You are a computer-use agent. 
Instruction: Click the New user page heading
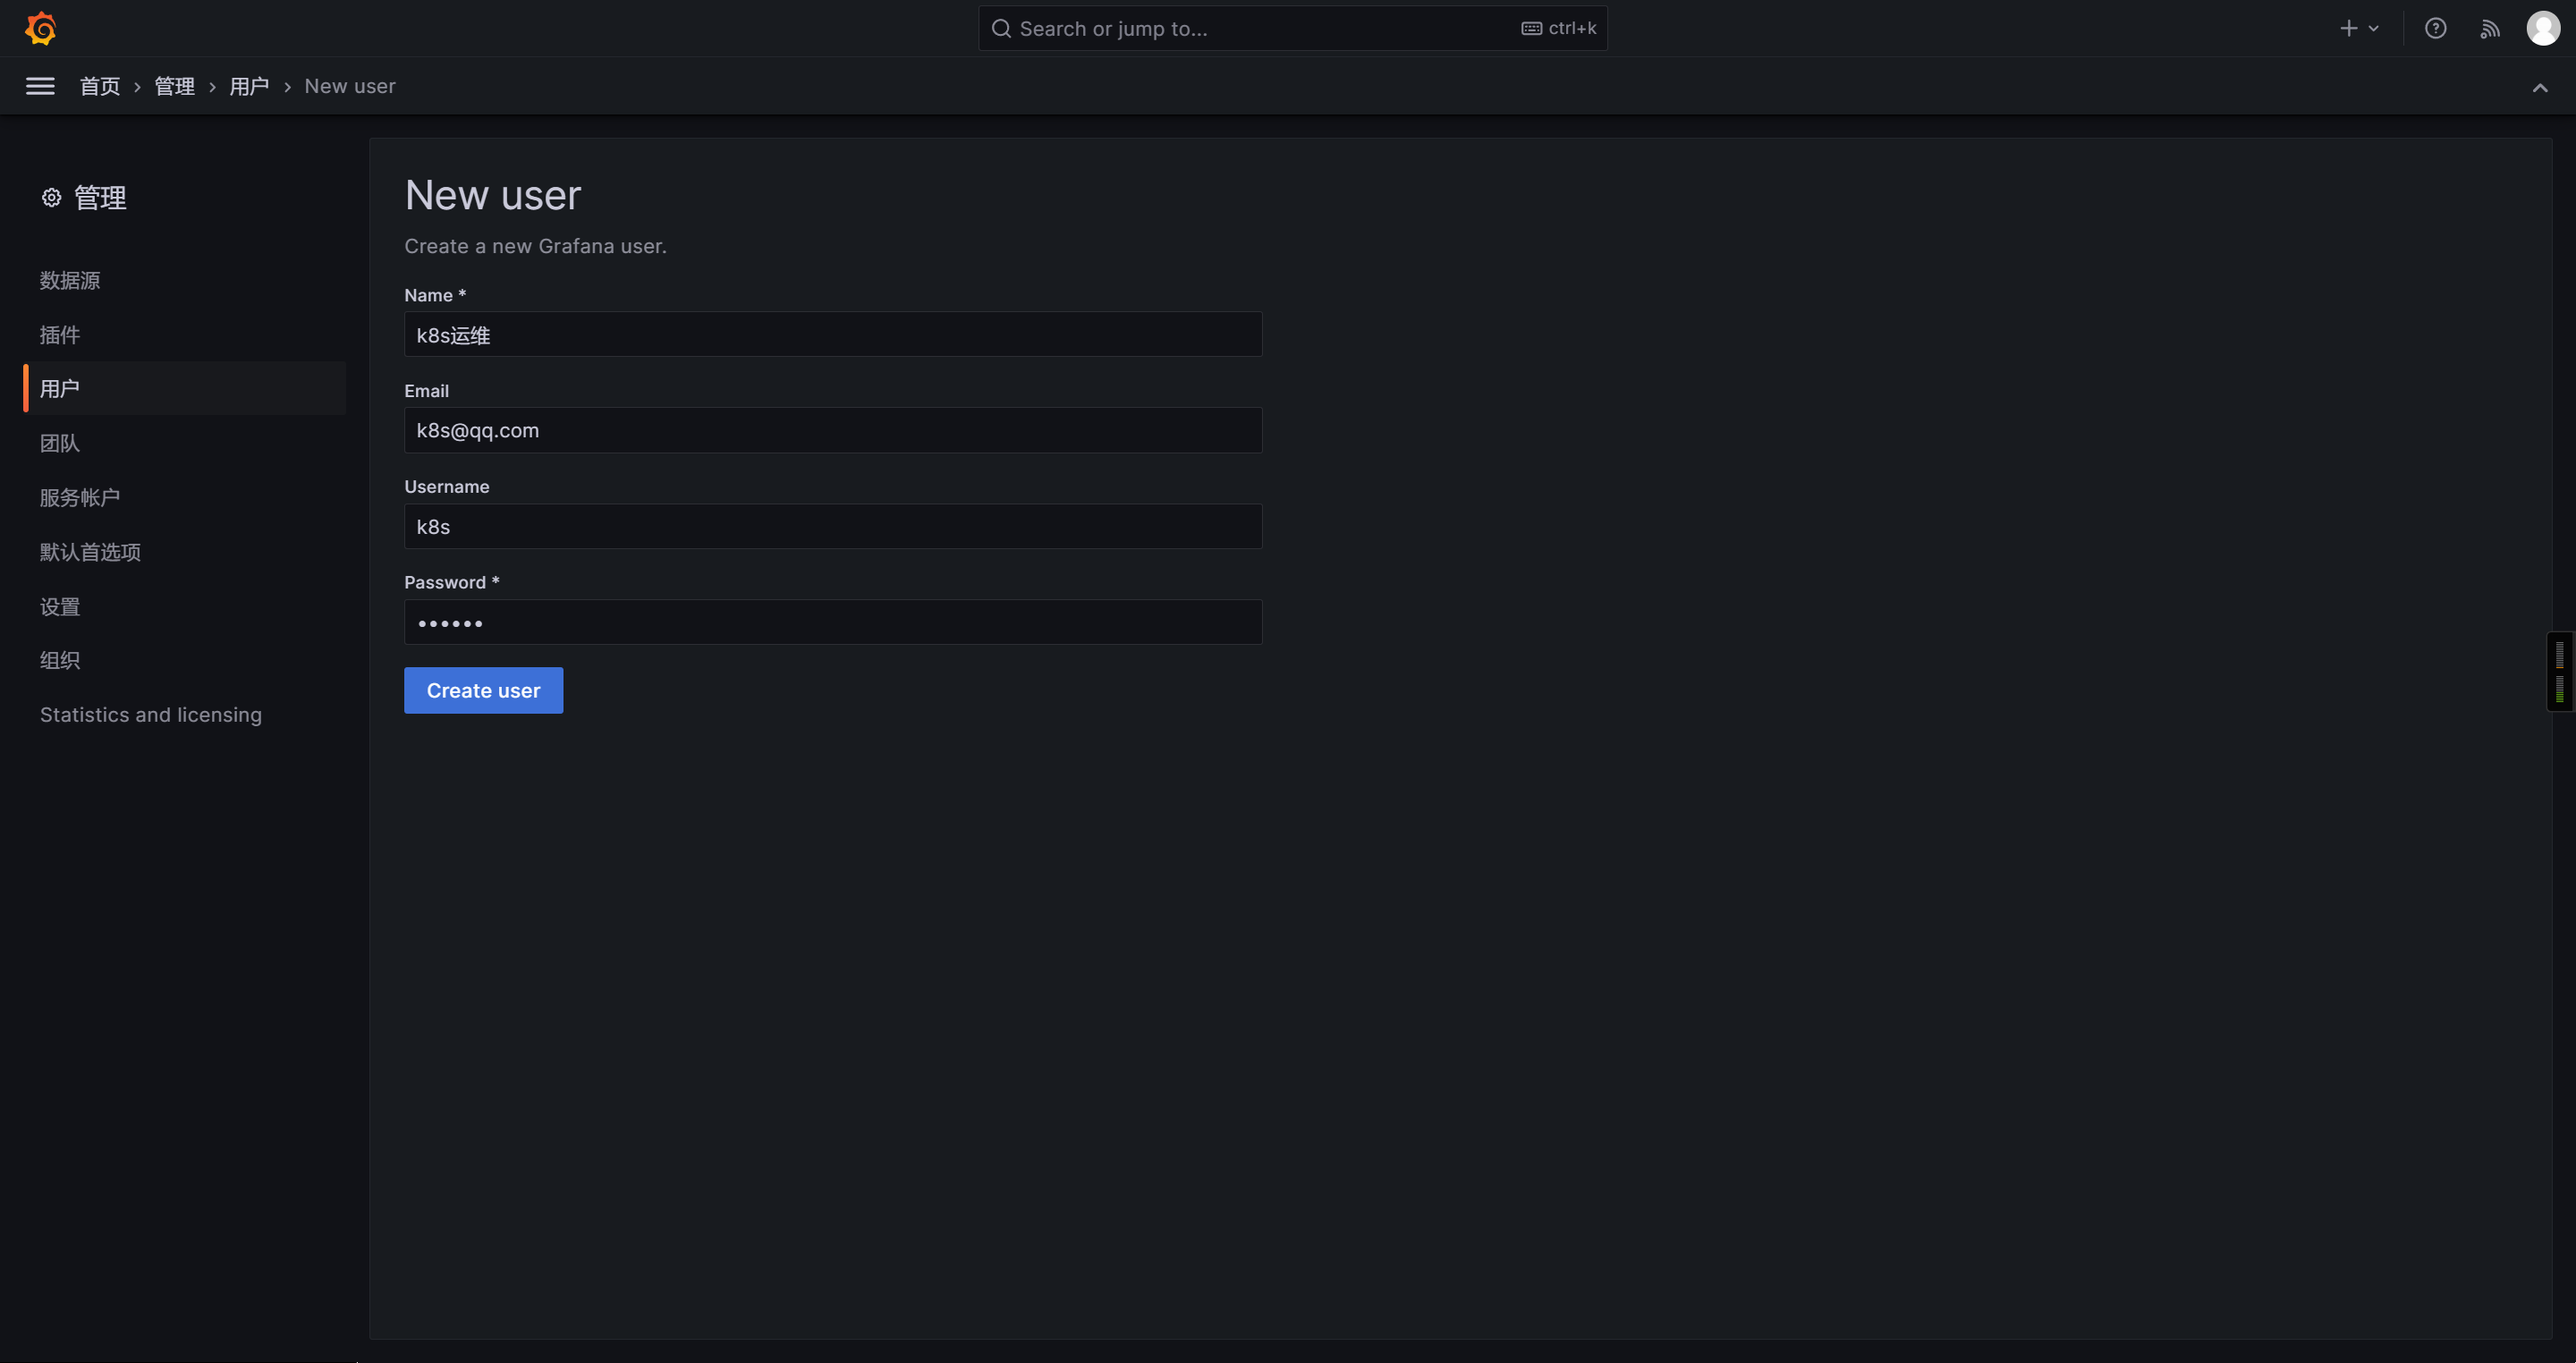(493, 195)
